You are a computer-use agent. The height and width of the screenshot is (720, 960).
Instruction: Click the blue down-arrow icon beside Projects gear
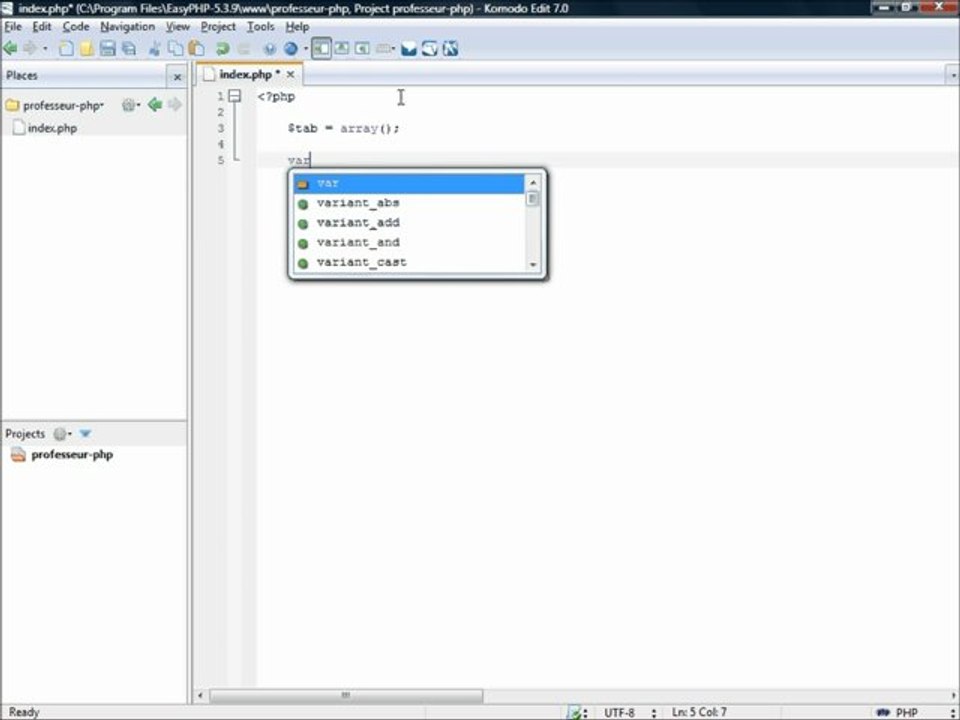pyautogui.click(x=85, y=433)
